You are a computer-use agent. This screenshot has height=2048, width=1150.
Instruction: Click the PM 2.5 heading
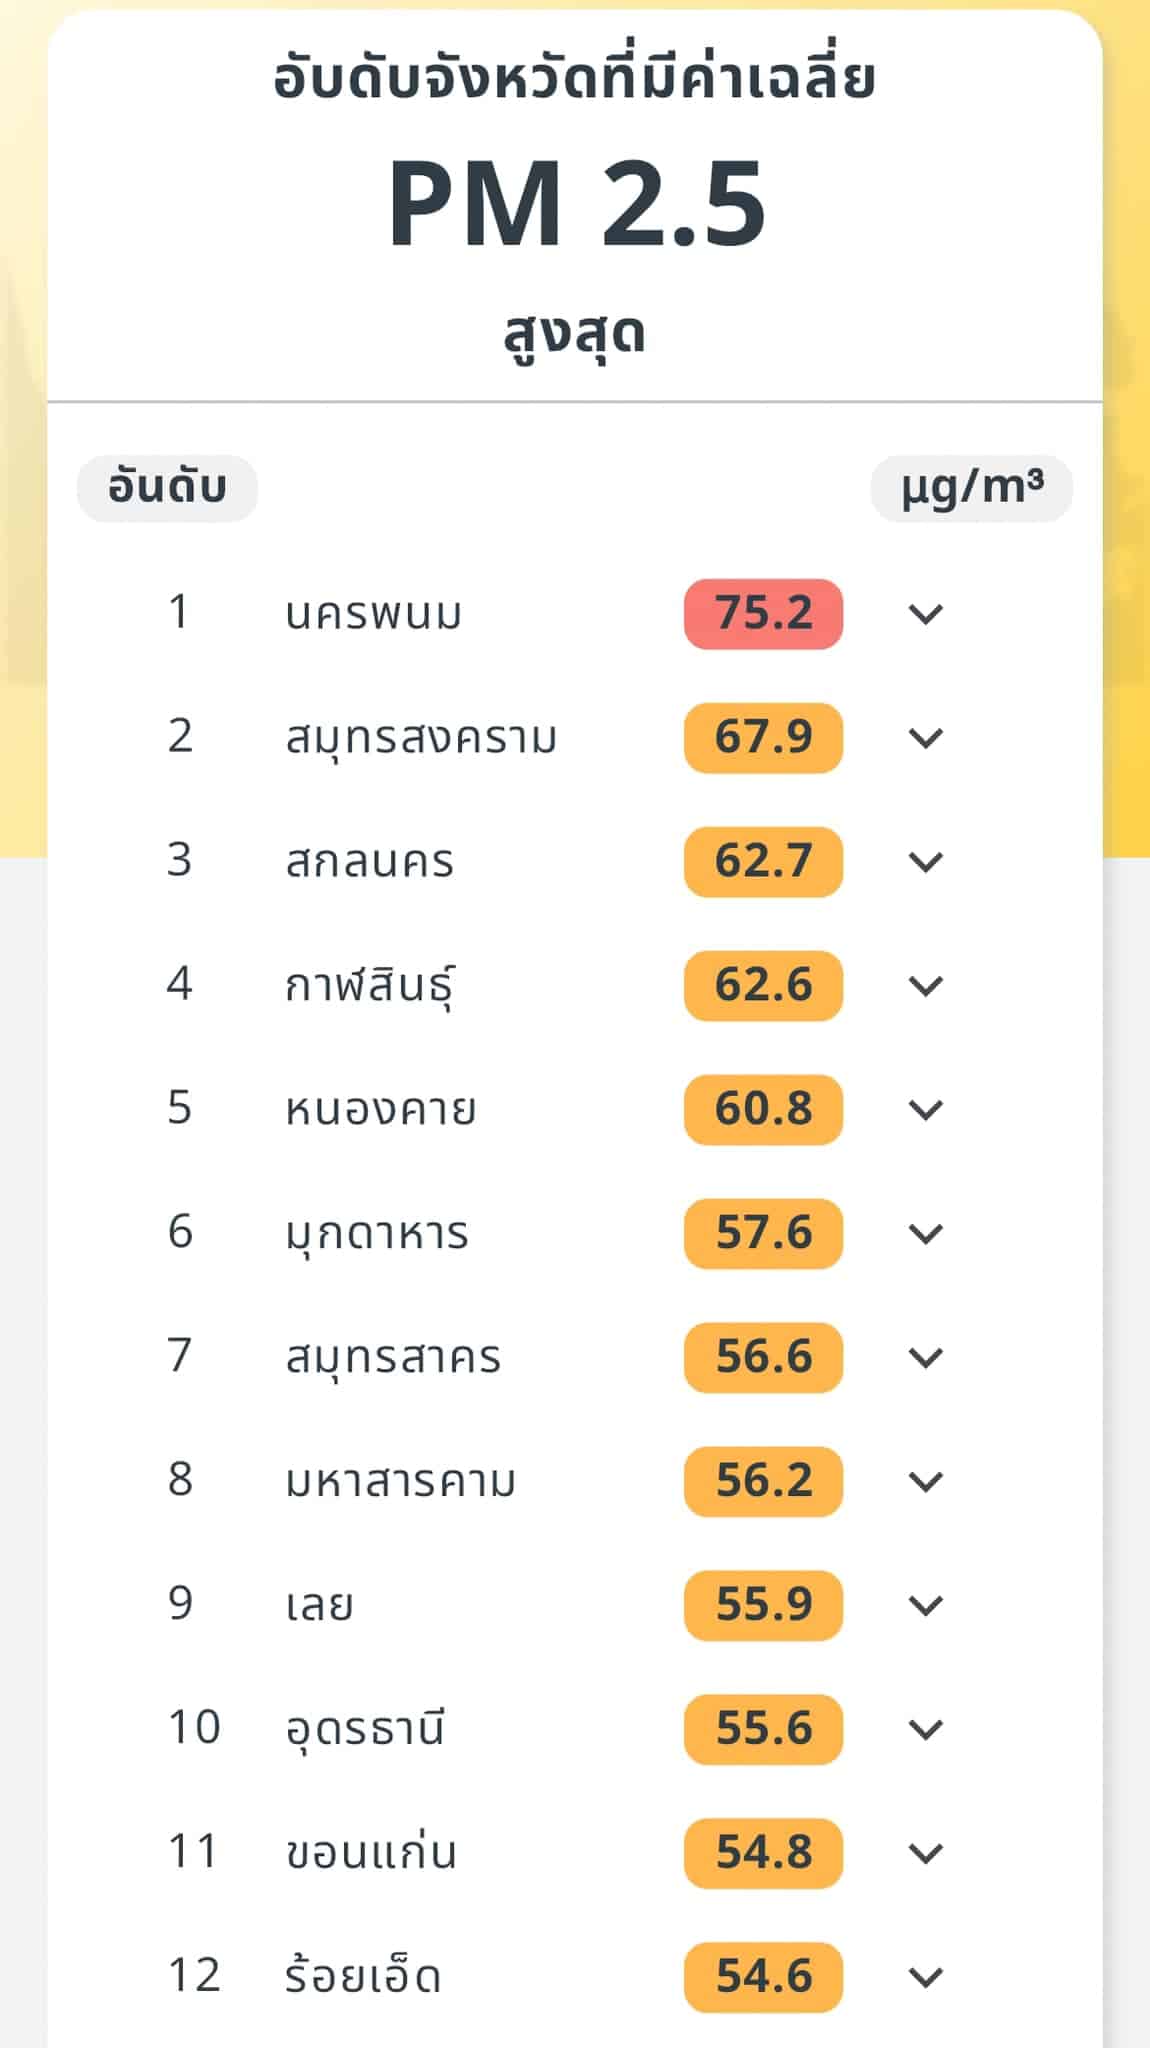pos(576,203)
